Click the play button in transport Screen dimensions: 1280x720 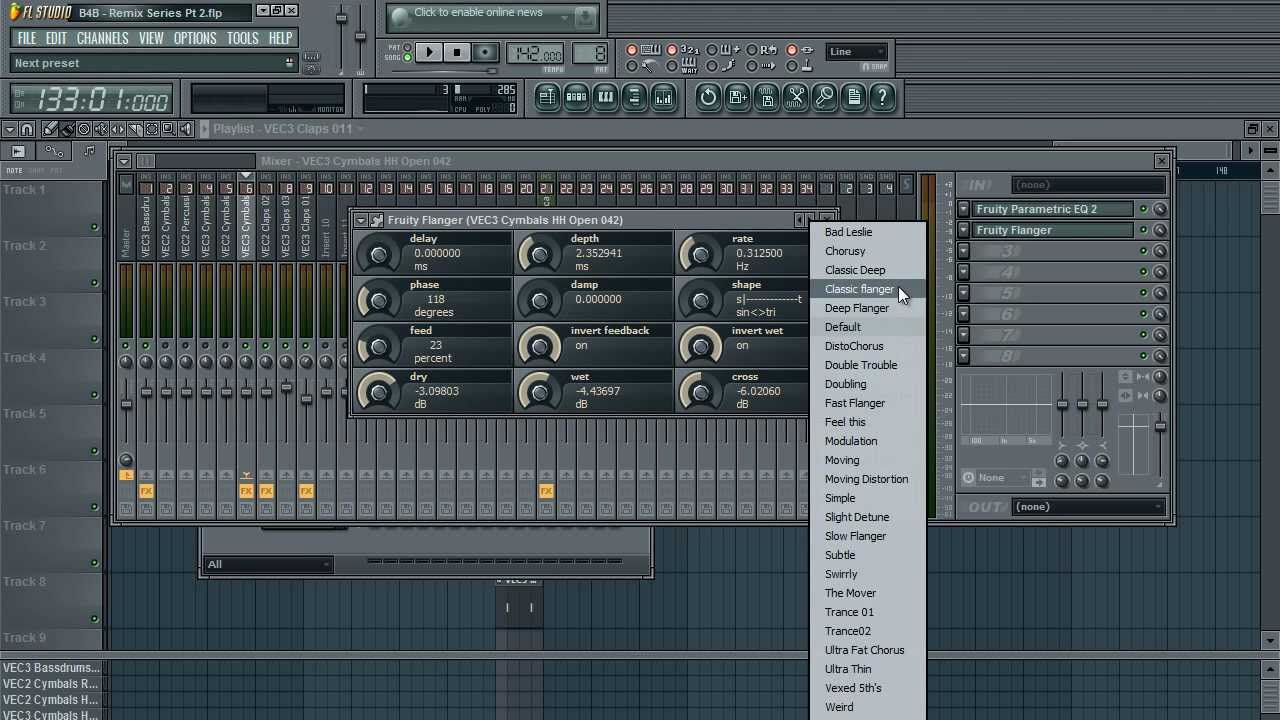(429, 52)
